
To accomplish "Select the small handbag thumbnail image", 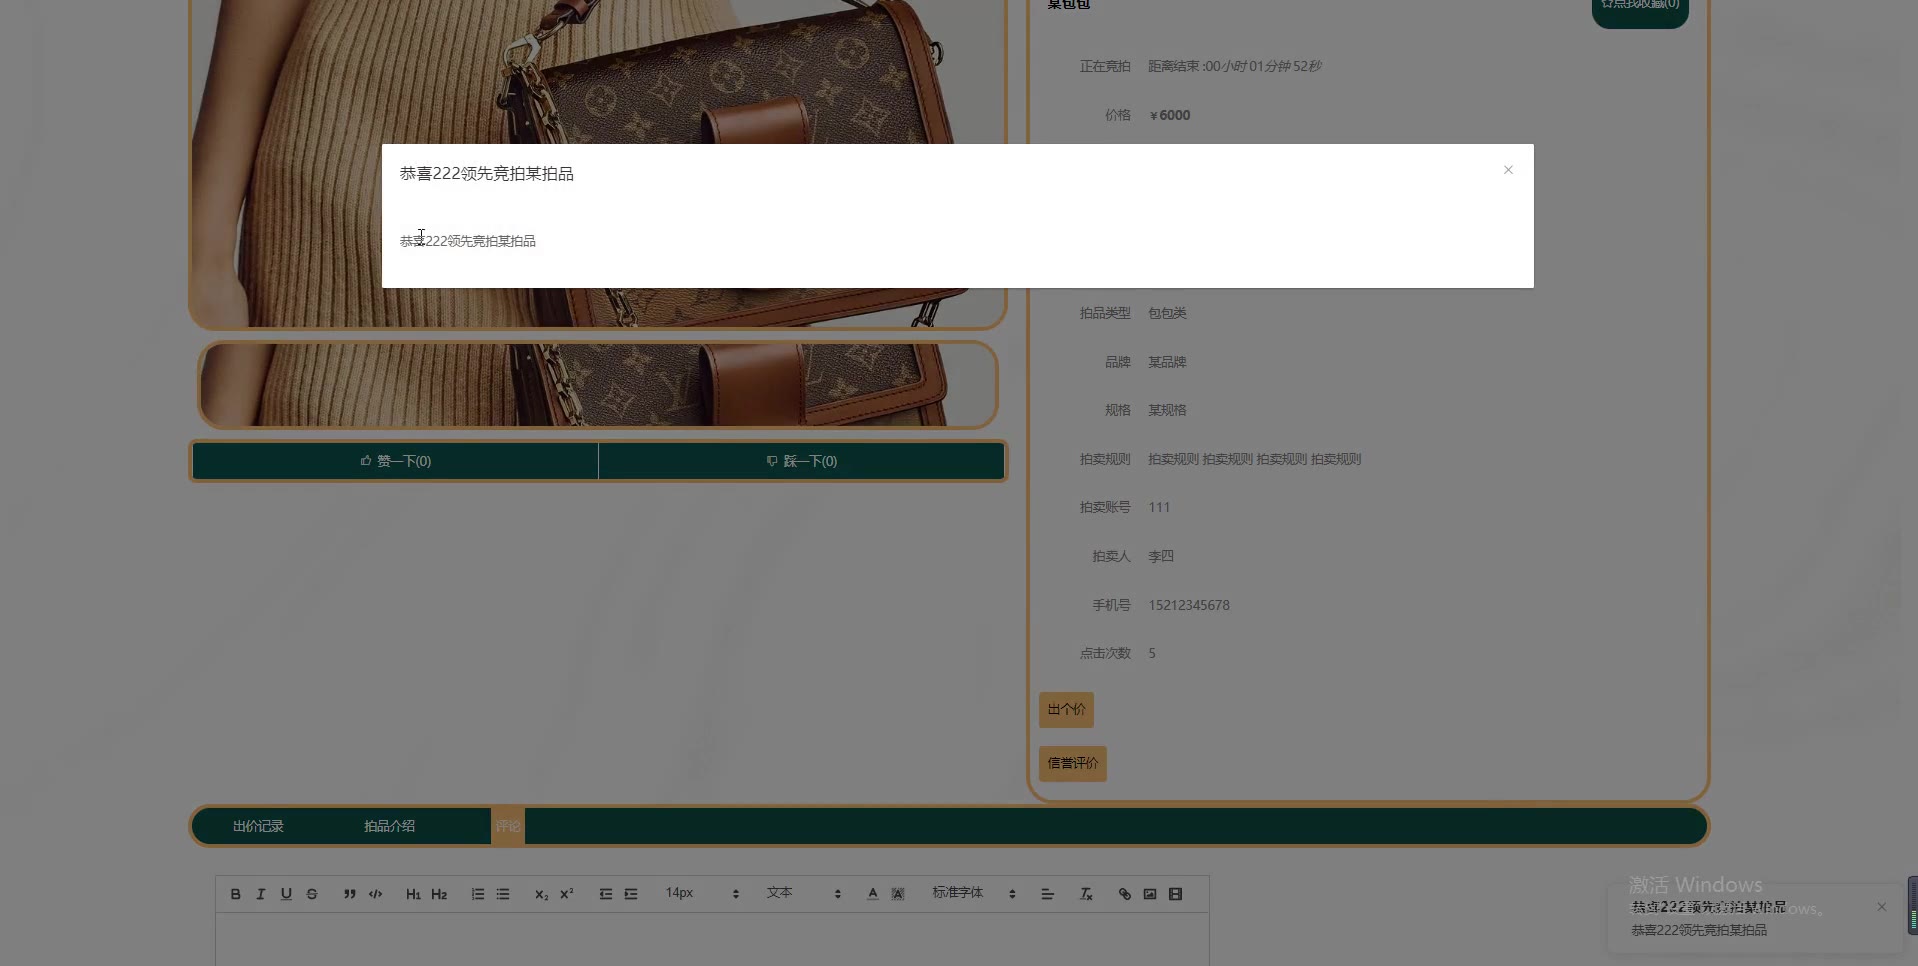I will (x=598, y=385).
